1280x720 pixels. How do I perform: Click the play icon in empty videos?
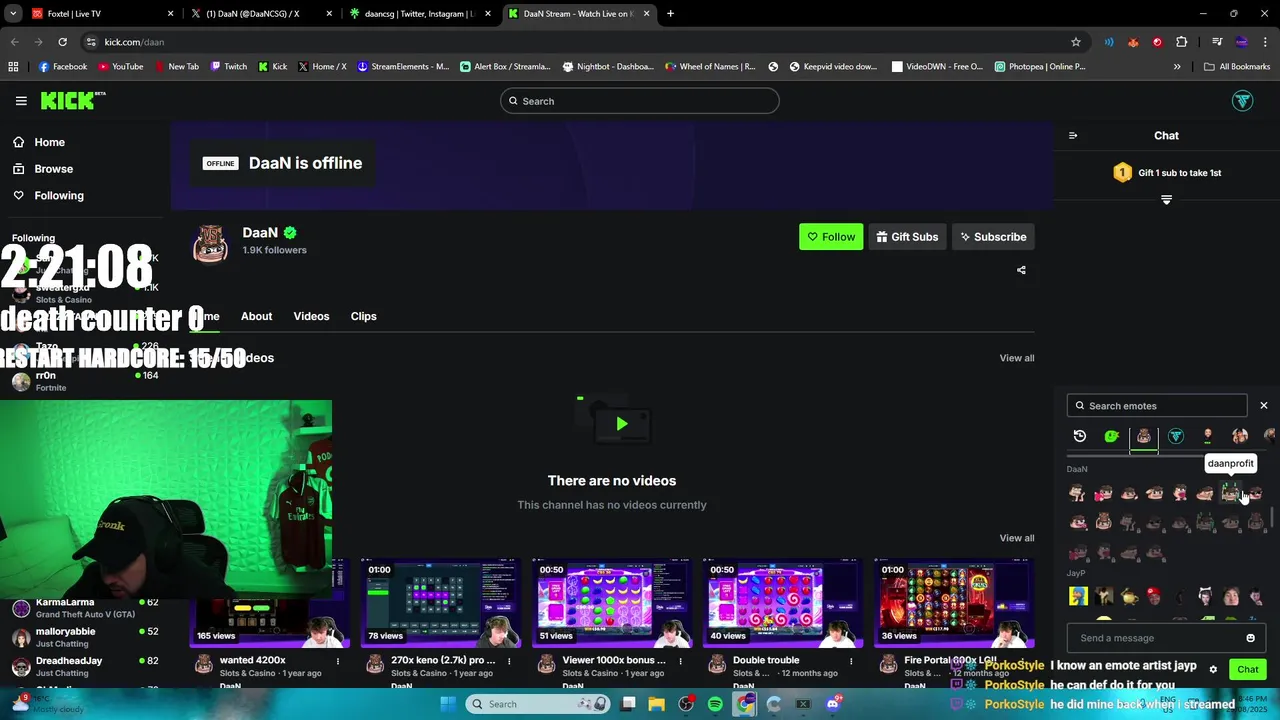[x=621, y=424]
